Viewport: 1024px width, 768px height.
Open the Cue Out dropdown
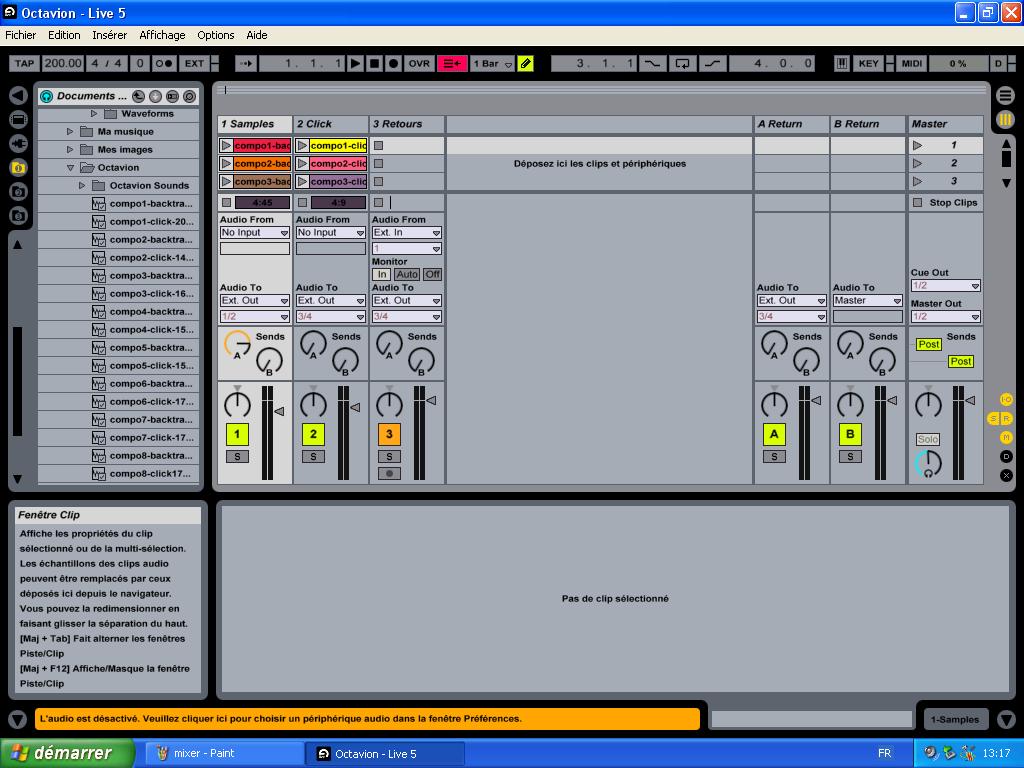pos(946,285)
